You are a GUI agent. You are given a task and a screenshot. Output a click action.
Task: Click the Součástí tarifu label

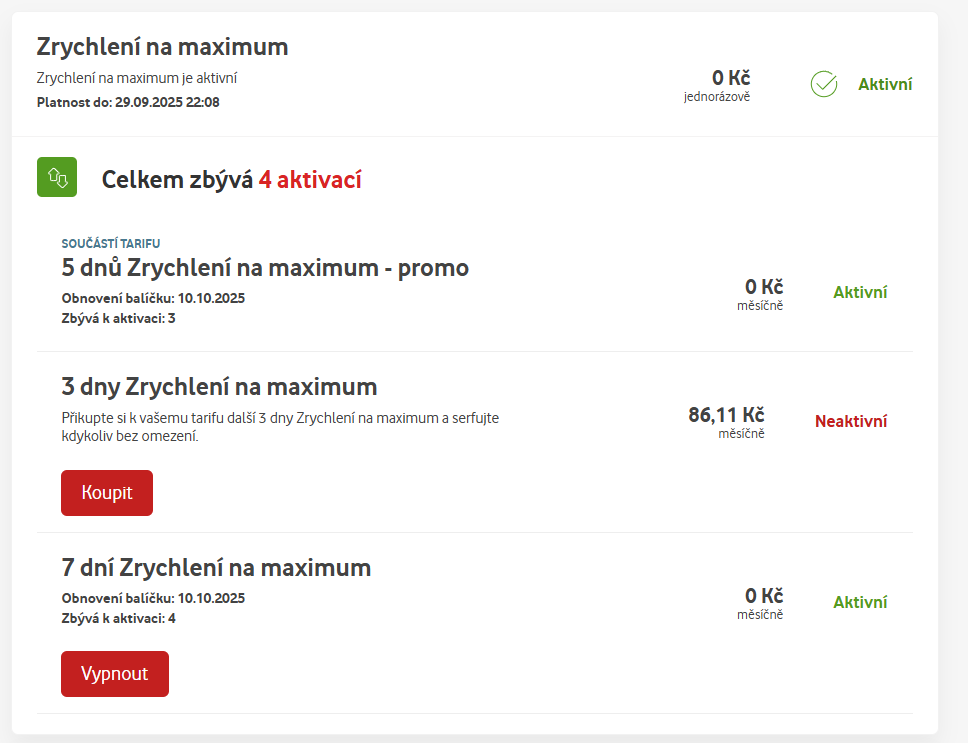pos(110,243)
